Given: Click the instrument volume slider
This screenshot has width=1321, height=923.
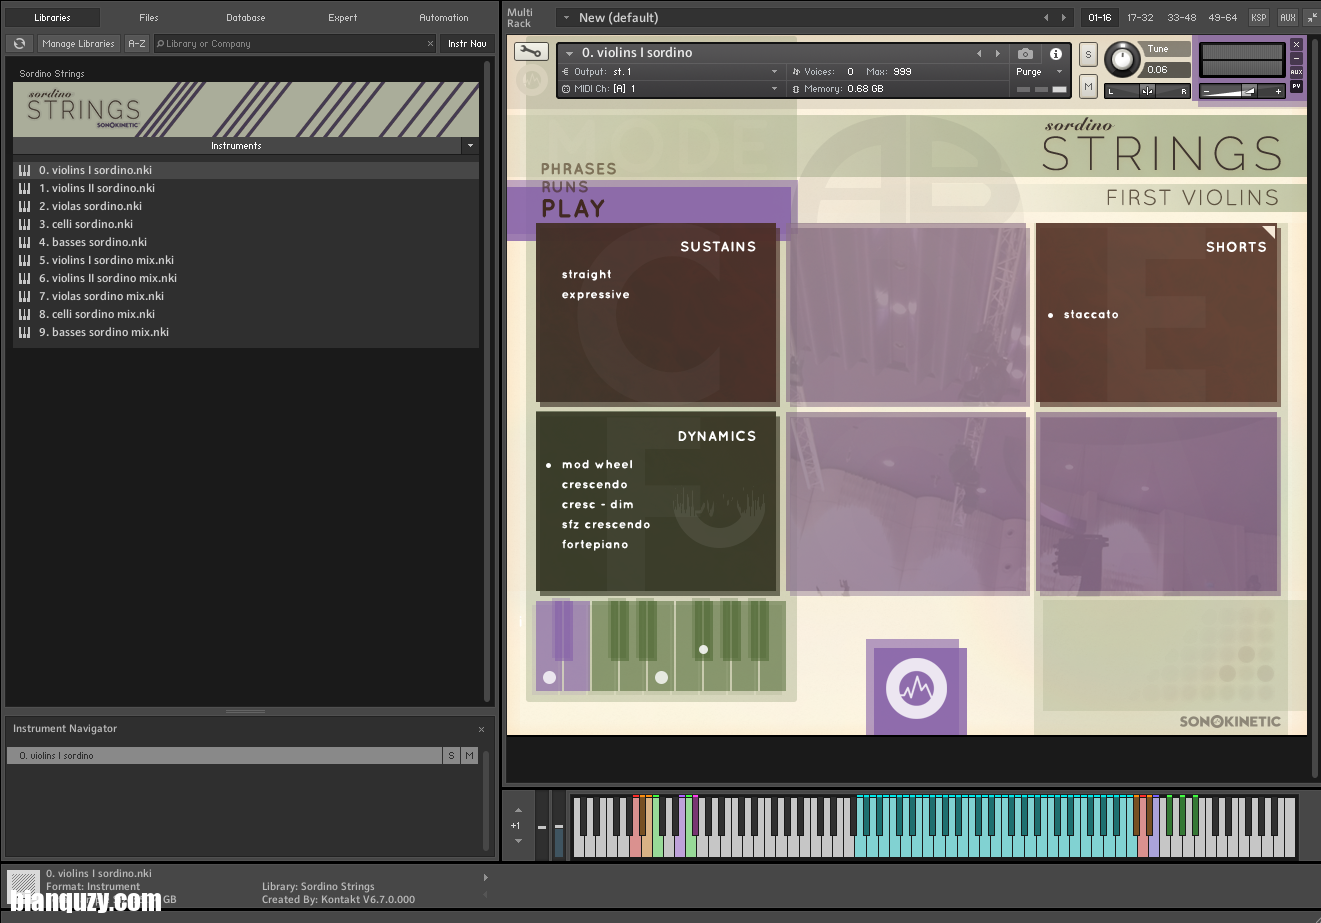Looking at the screenshot, I should point(1243,91).
